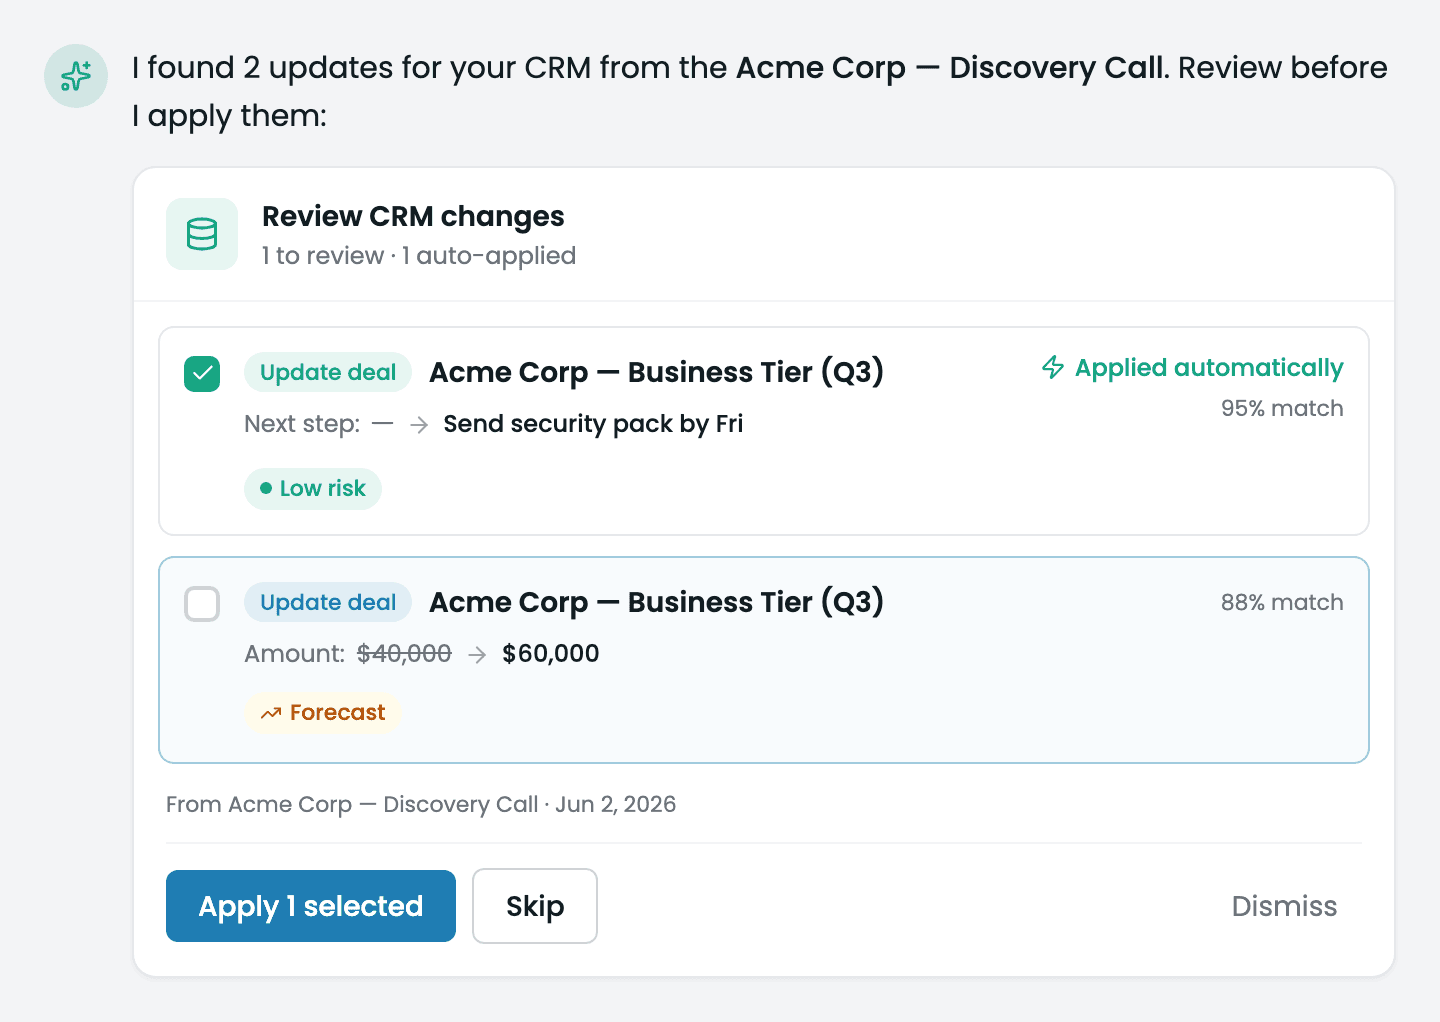This screenshot has height=1022, width=1440.
Task: Click the Low risk badge
Action: pos(313,489)
